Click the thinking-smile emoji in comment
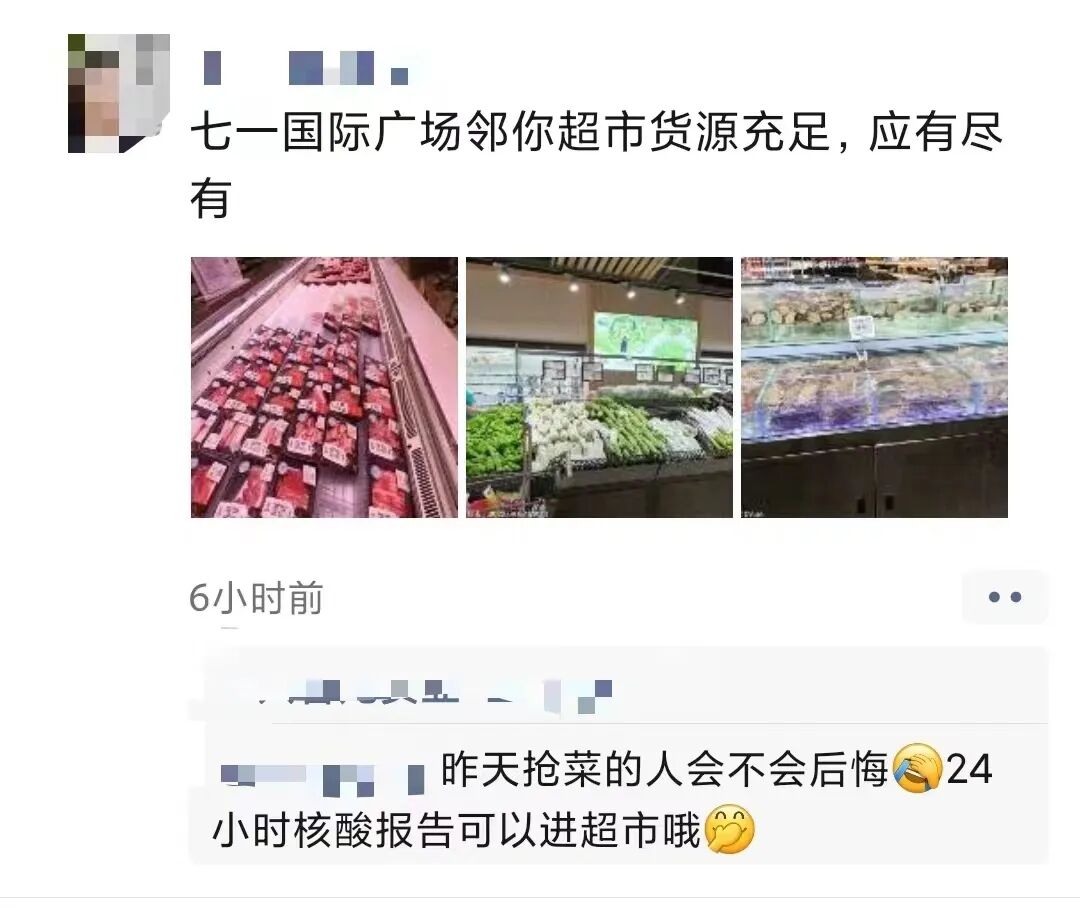The width and height of the screenshot is (1080, 908). [x=730, y=829]
